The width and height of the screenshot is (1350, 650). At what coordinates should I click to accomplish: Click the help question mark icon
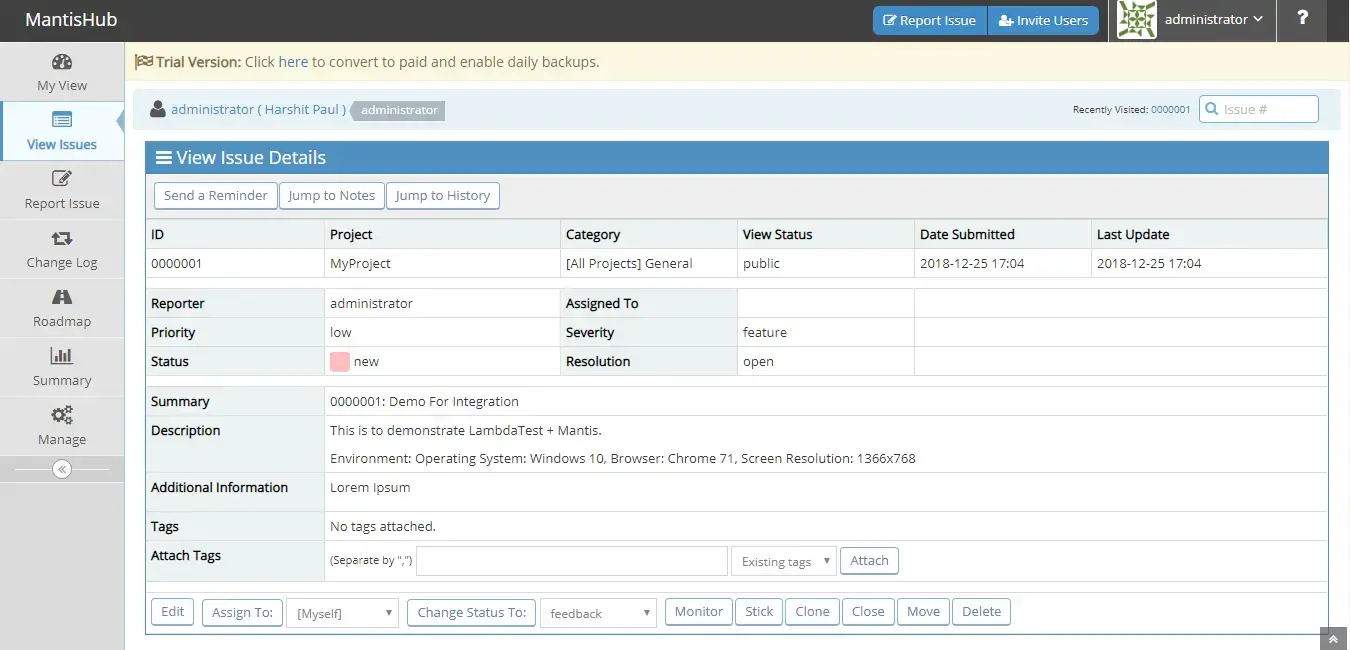point(1302,19)
